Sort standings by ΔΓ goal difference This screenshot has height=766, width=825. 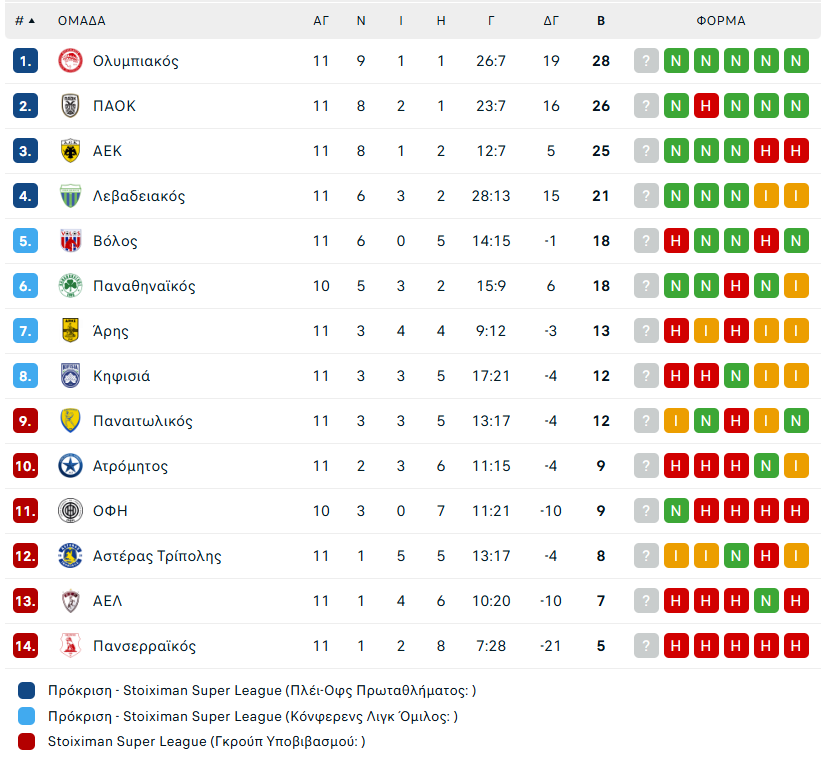551,21
